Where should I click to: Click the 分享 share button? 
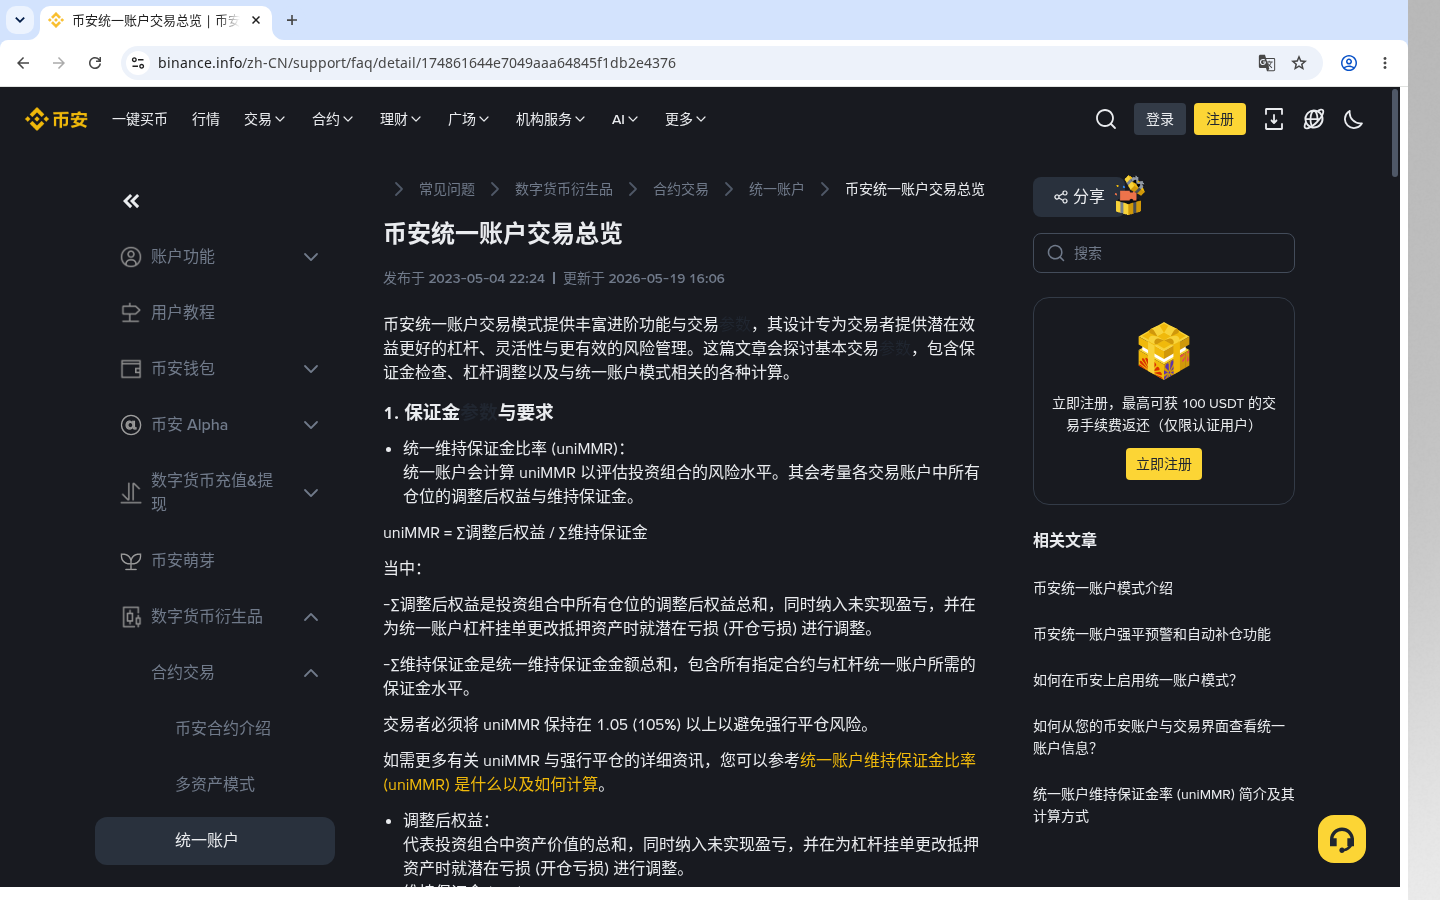(1080, 197)
